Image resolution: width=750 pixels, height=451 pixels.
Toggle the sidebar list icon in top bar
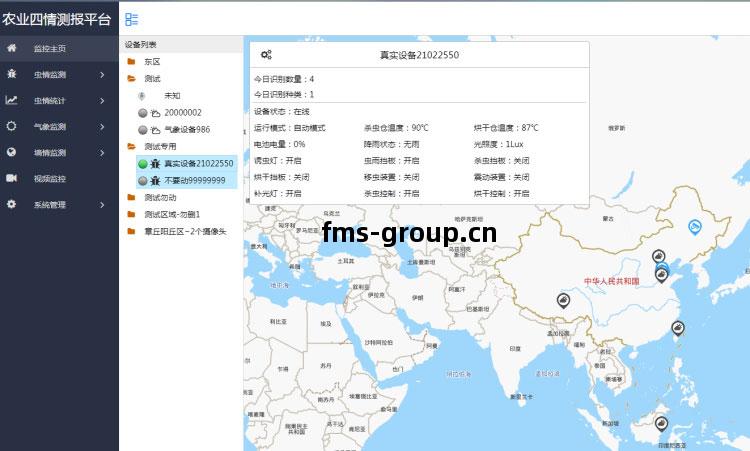point(132,19)
